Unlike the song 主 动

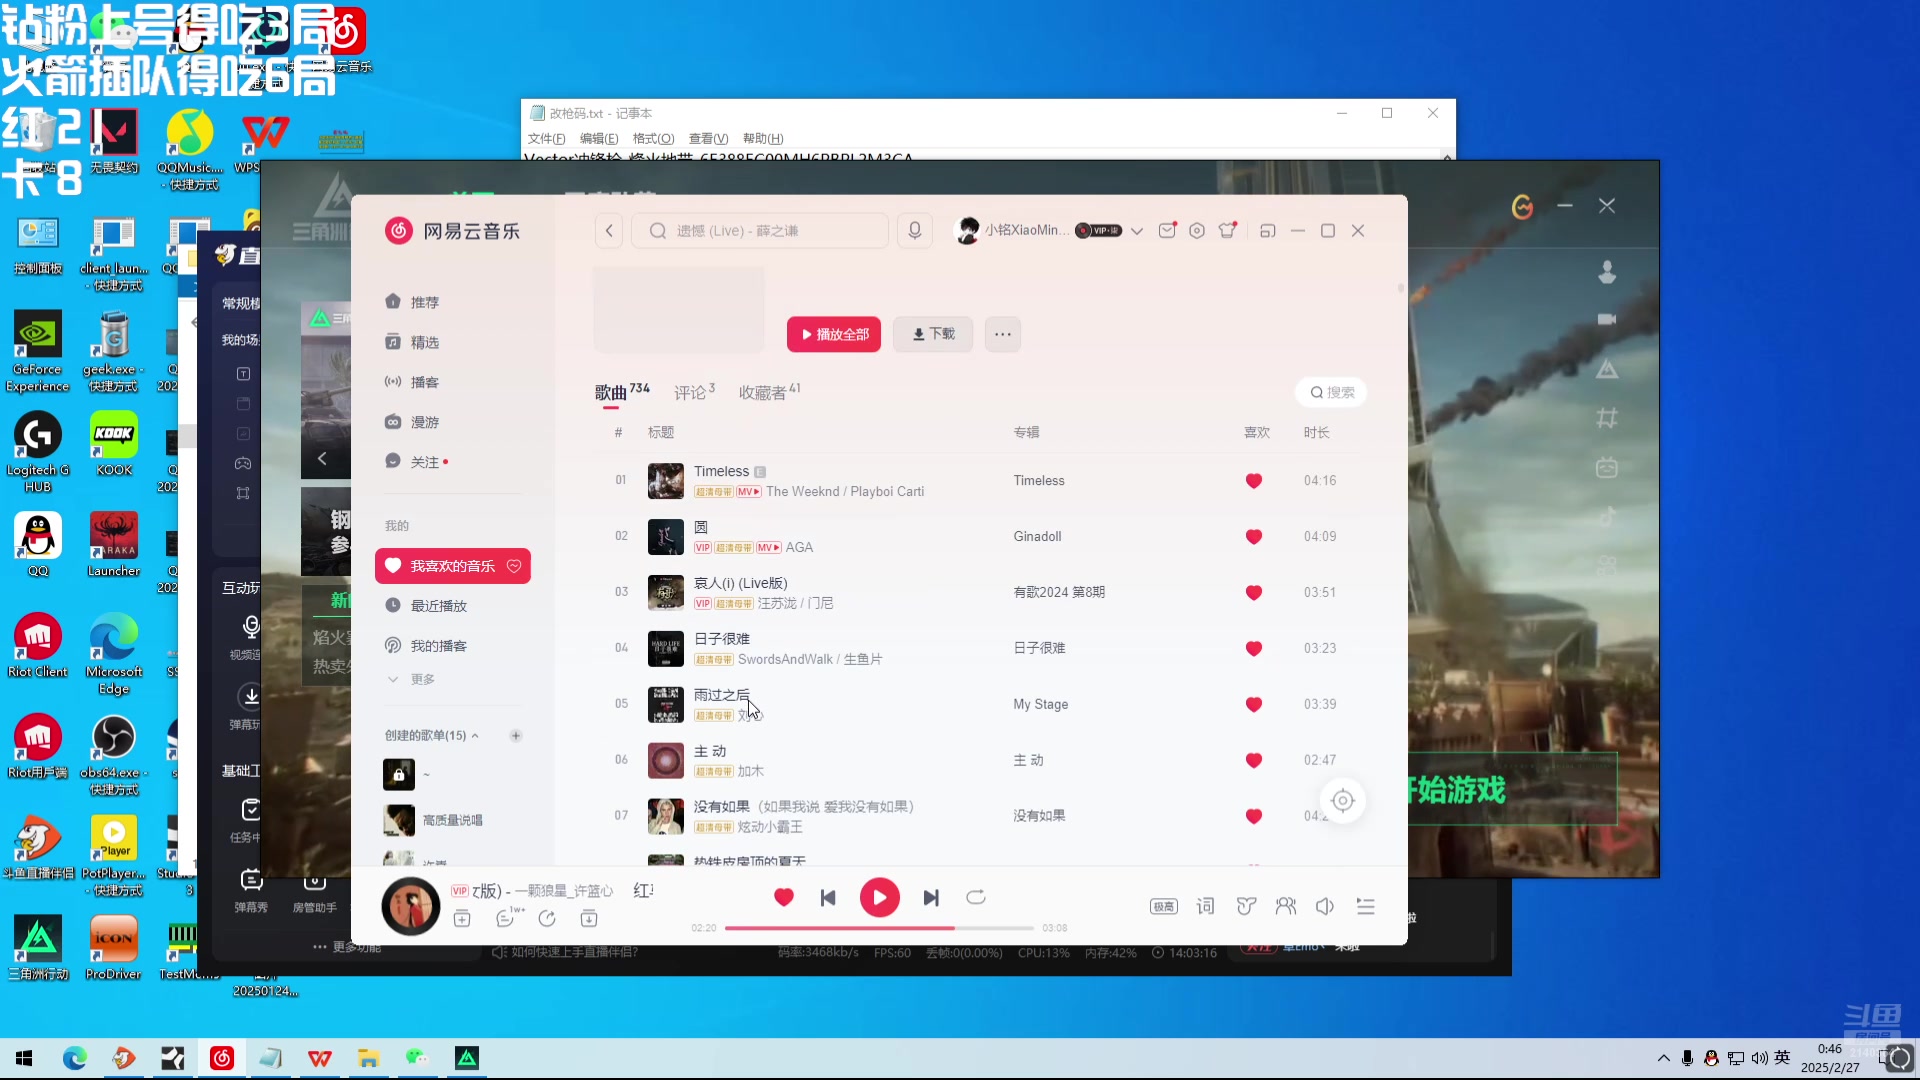1253,761
